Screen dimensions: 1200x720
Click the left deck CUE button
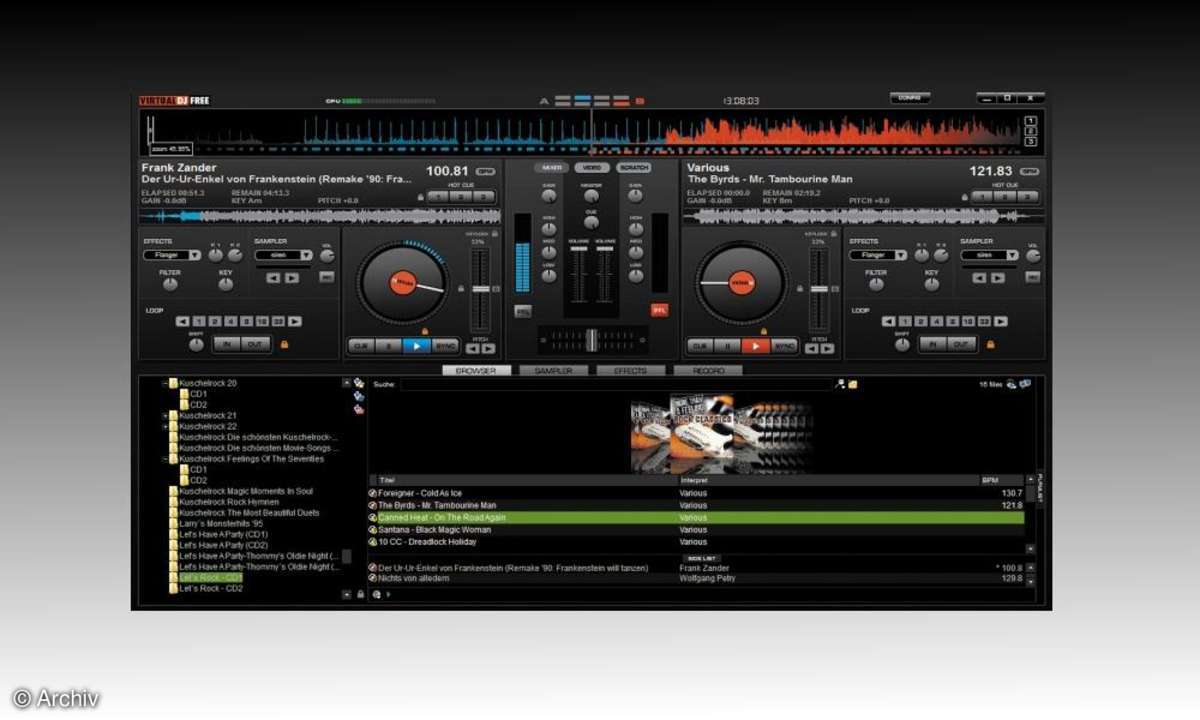(x=361, y=346)
